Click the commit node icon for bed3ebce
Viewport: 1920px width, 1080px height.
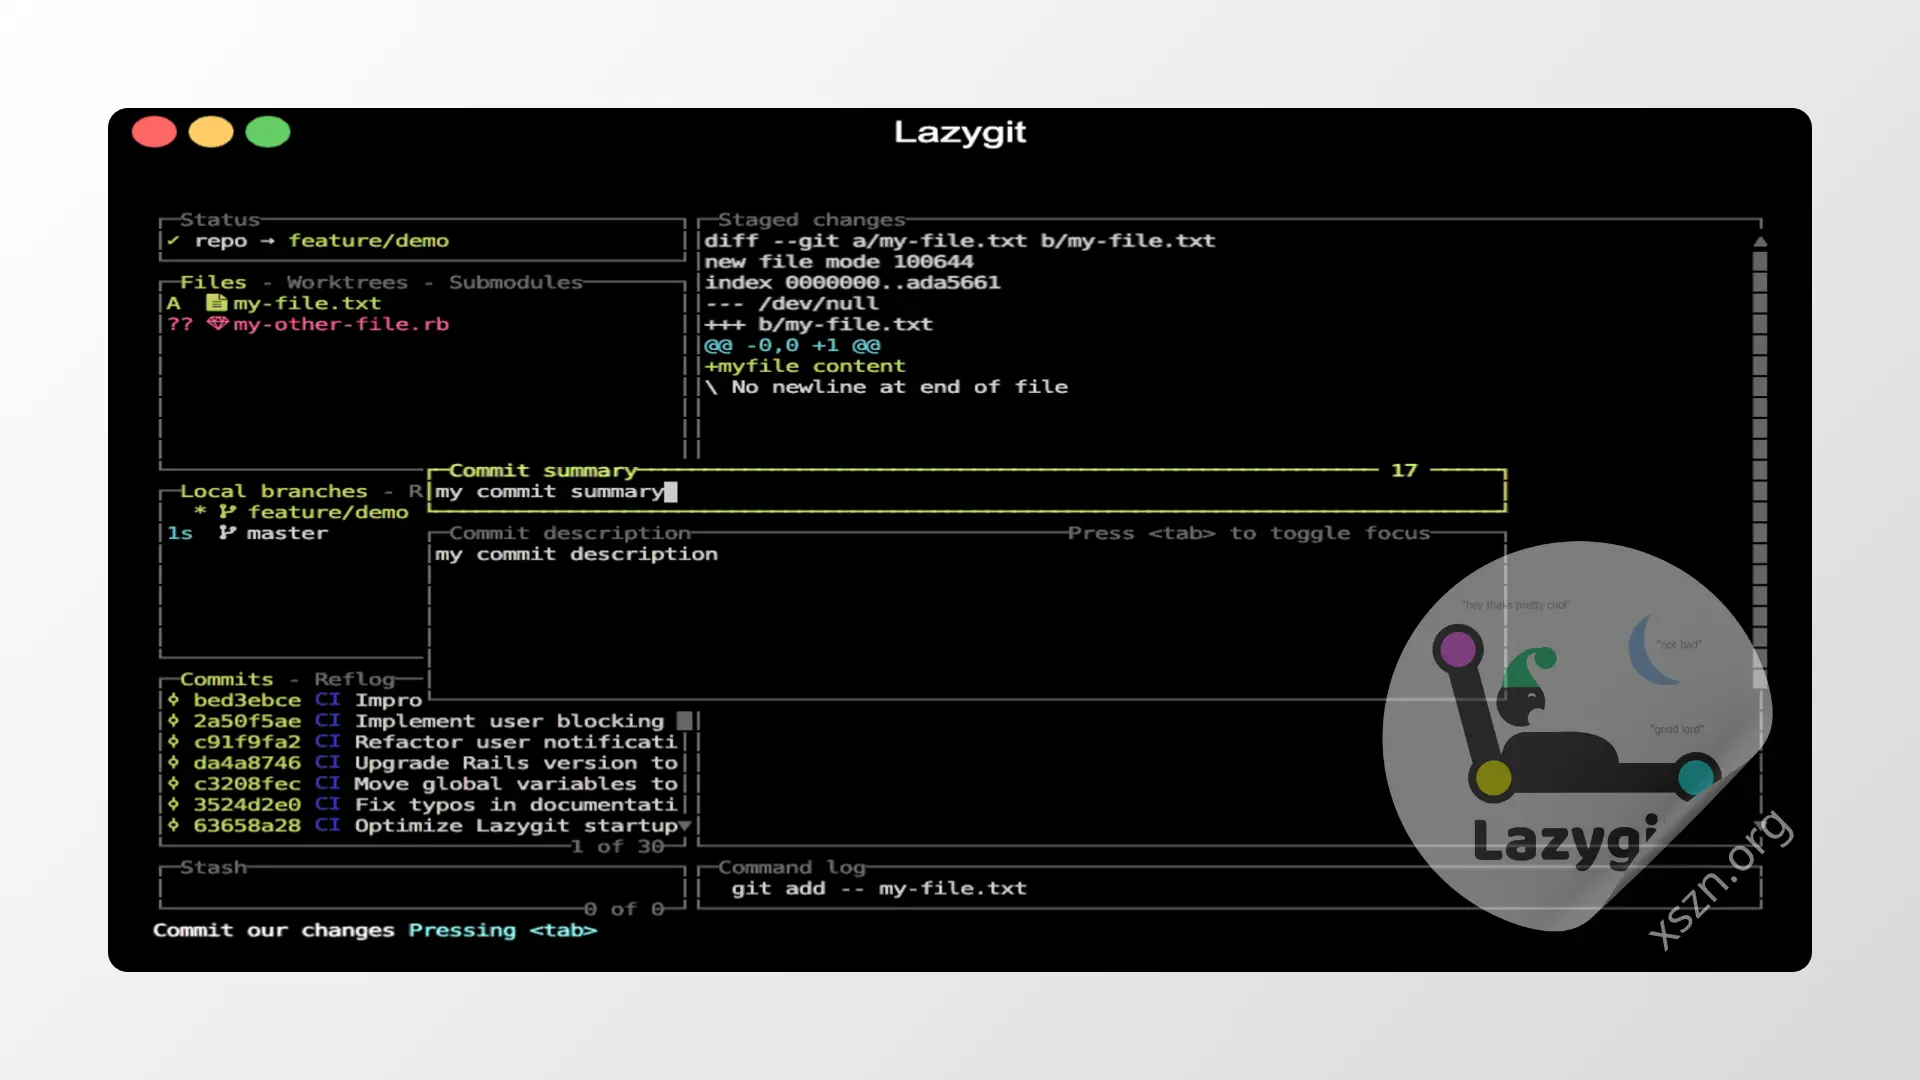pyautogui.click(x=173, y=700)
